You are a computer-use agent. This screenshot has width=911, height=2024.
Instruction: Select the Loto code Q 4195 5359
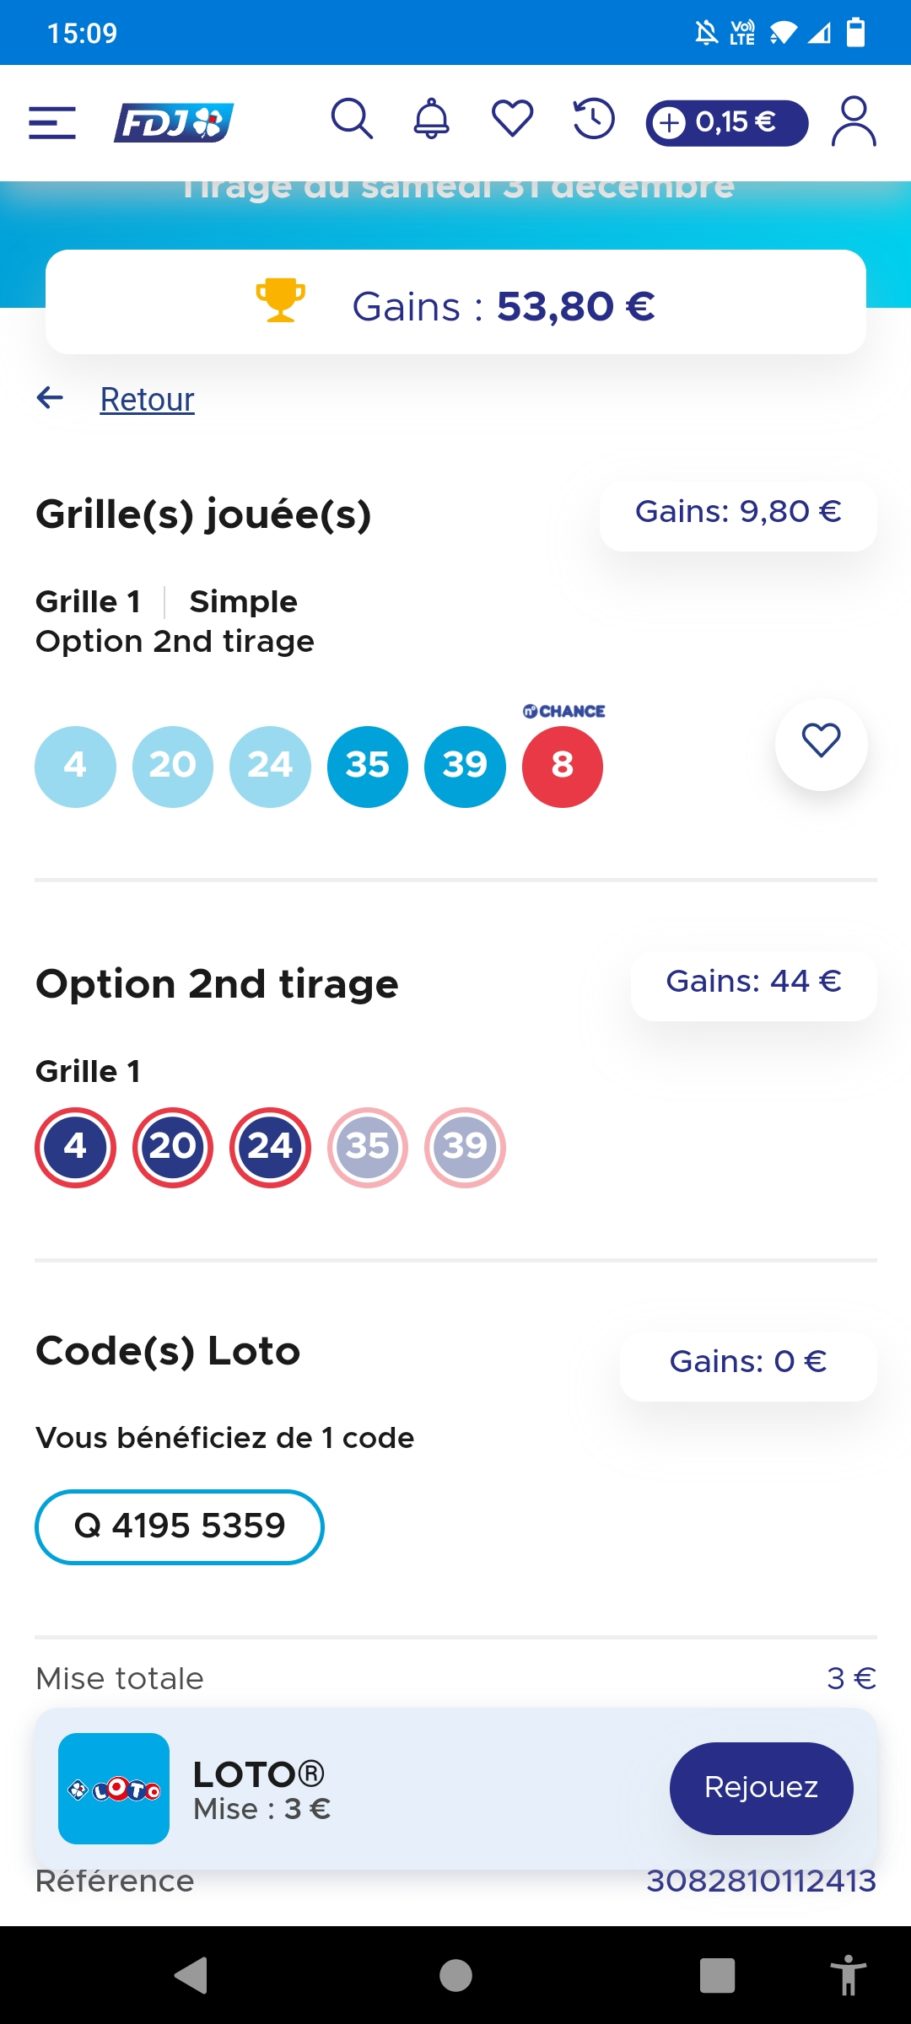point(180,1526)
